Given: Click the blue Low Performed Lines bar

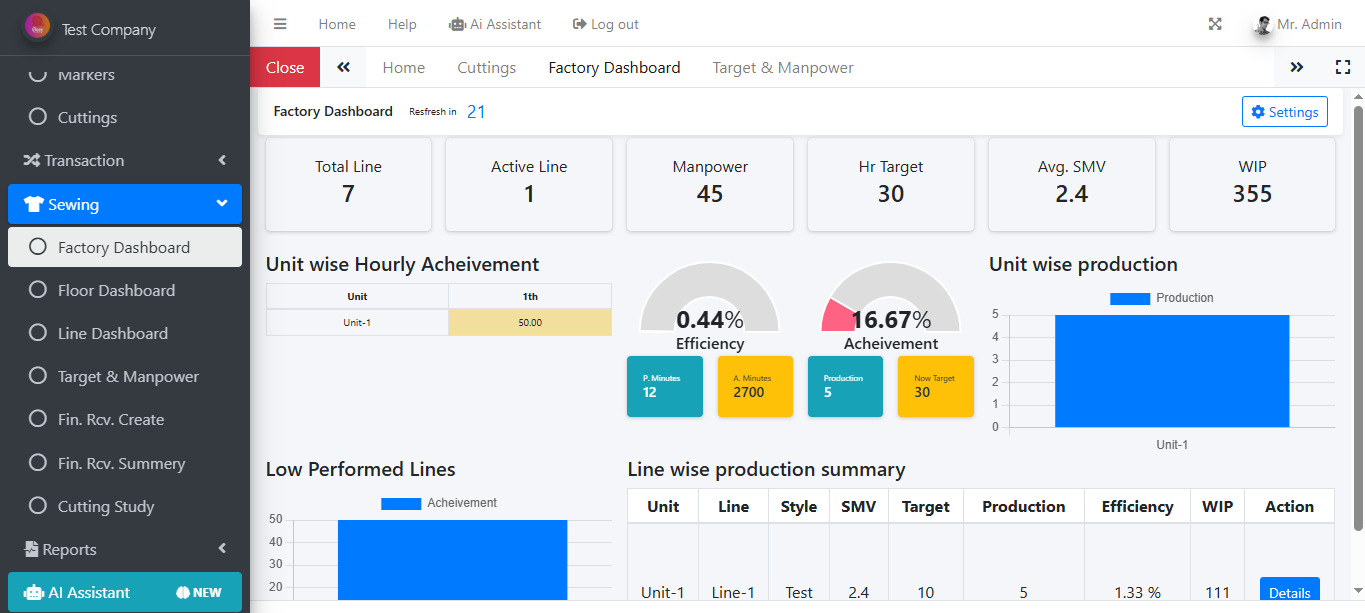Looking at the screenshot, I should [452, 560].
